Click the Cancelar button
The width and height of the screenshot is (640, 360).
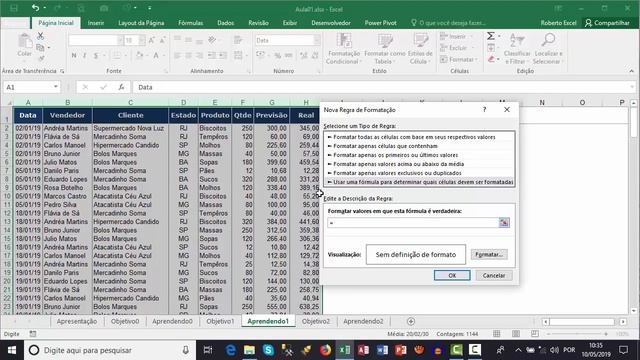point(494,276)
